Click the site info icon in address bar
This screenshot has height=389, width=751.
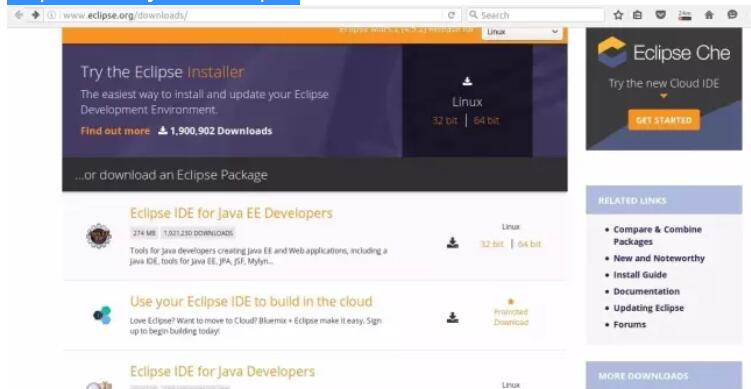pyautogui.click(x=51, y=15)
